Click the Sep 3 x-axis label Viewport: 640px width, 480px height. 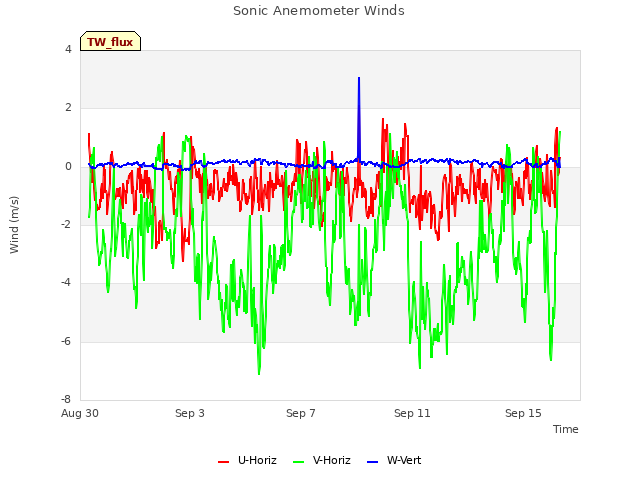point(190,413)
